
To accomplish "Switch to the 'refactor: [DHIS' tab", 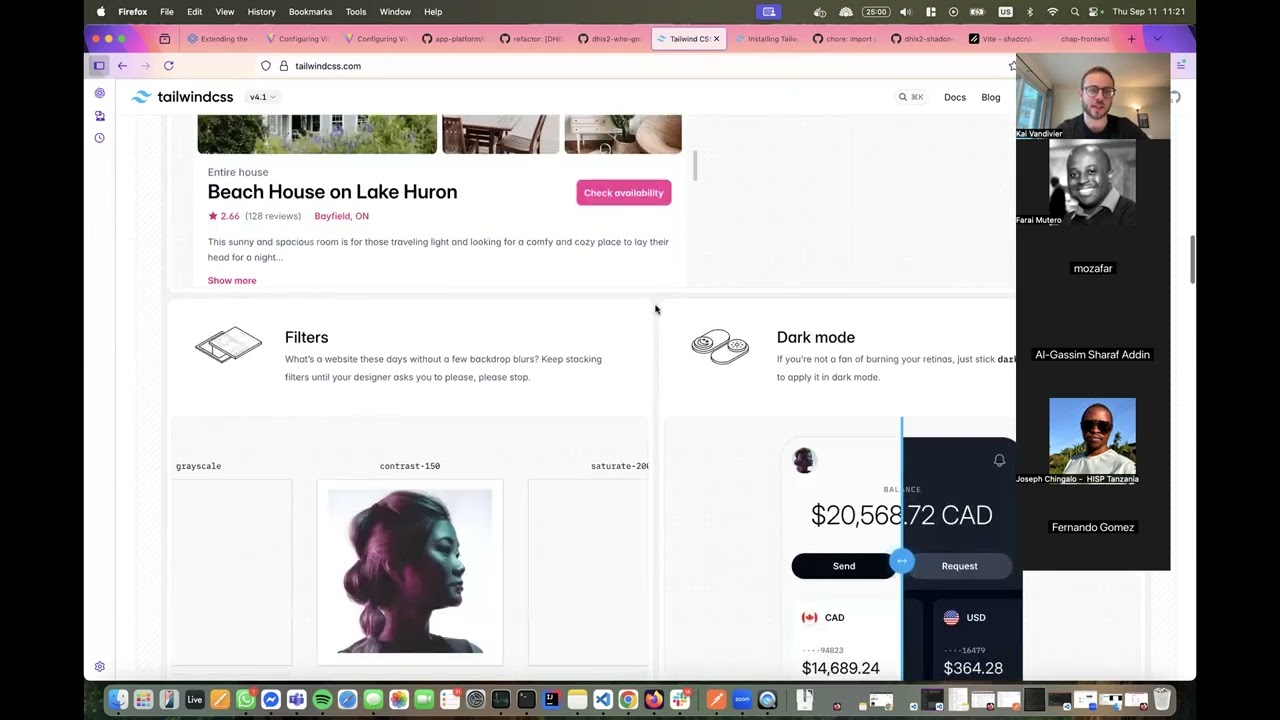I will tap(532, 39).
